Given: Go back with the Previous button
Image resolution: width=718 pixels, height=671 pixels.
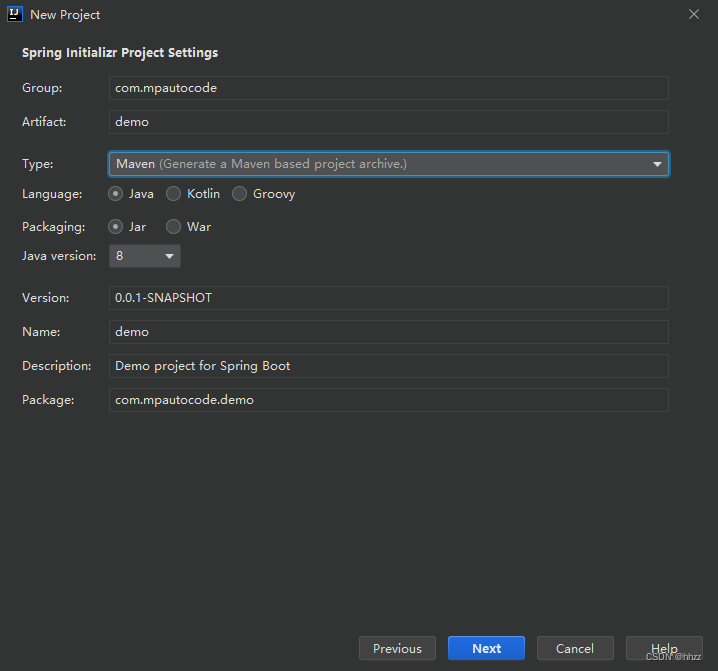Looking at the screenshot, I should coord(397,648).
